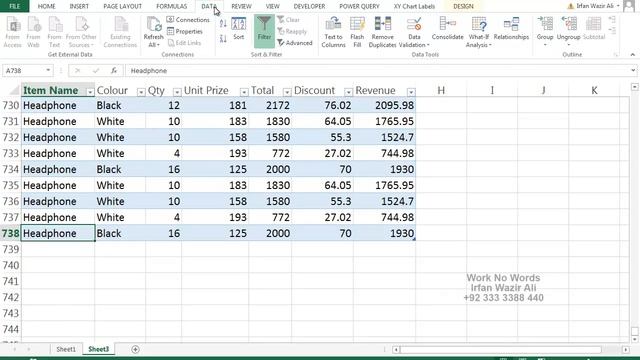Image resolution: width=640 pixels, height=360 pixels.
Task: Click Edit Links
Action: point(184,43)
